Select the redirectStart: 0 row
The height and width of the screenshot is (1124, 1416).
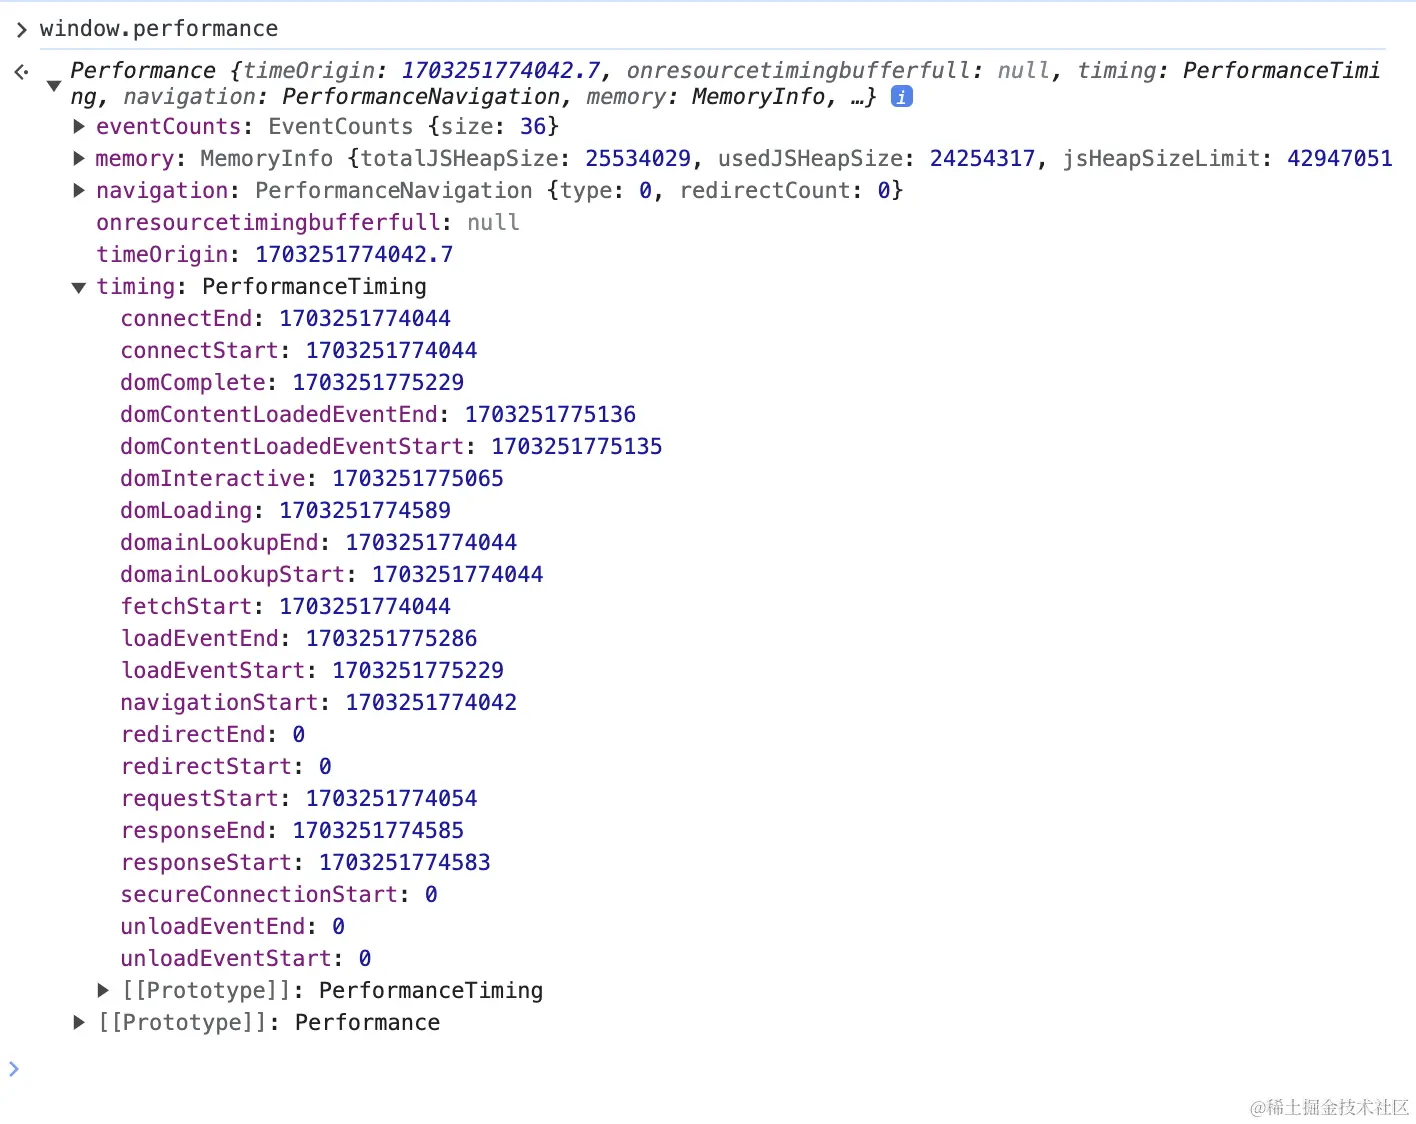[x=226, y=766]
